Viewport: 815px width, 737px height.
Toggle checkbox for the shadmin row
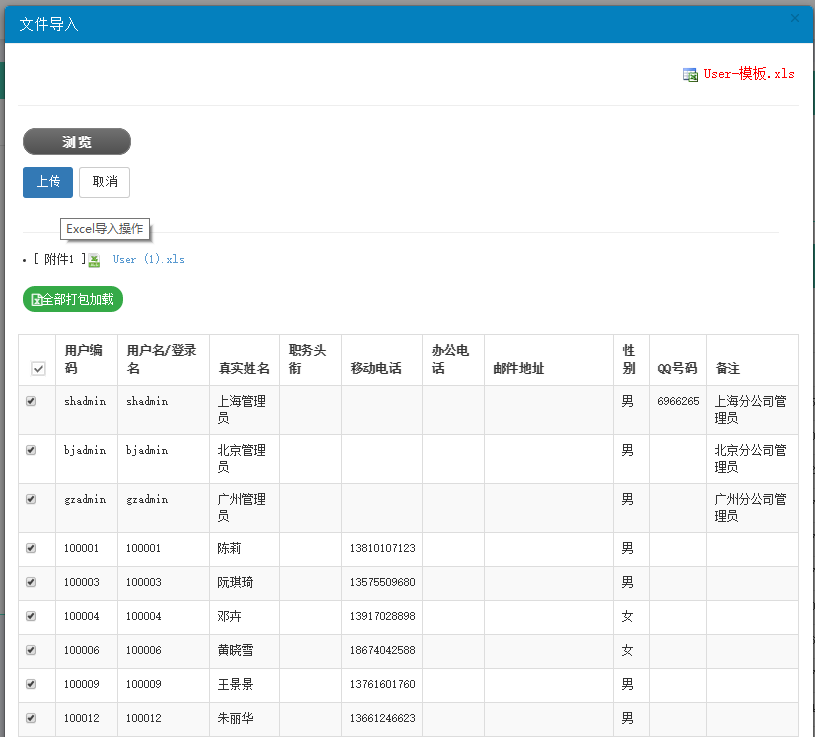(31, 401)
